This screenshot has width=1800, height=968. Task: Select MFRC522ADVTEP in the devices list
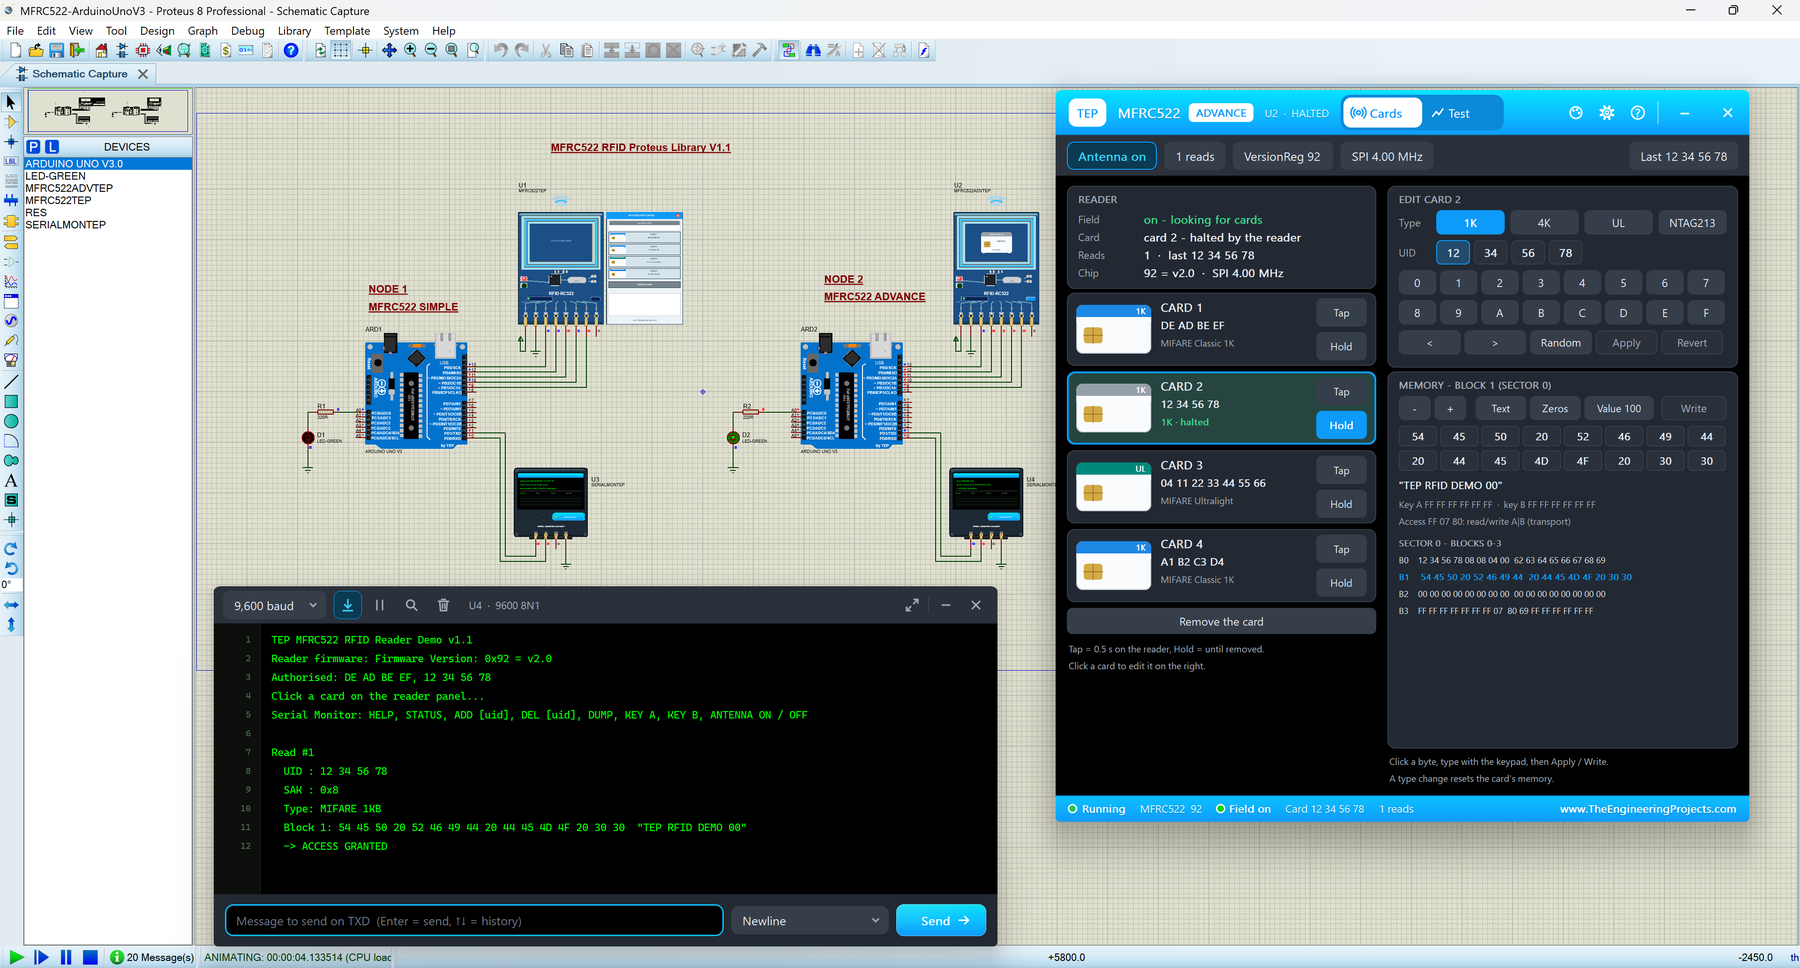coord(69,188)
